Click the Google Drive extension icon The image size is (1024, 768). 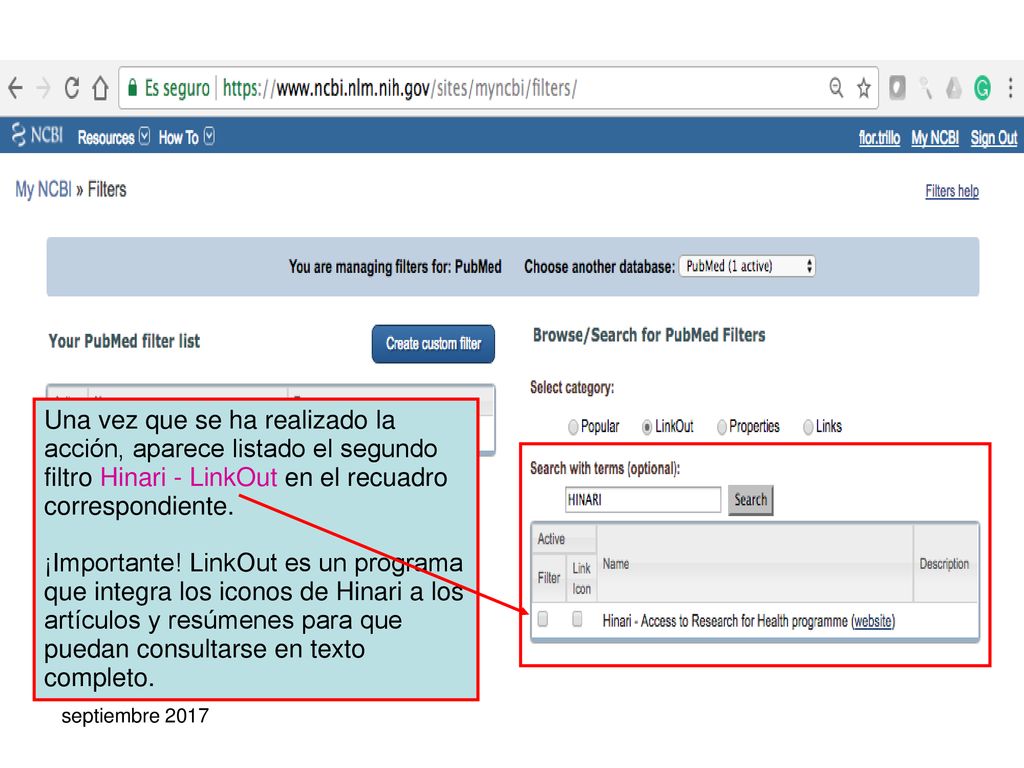(x=954, y=88)
